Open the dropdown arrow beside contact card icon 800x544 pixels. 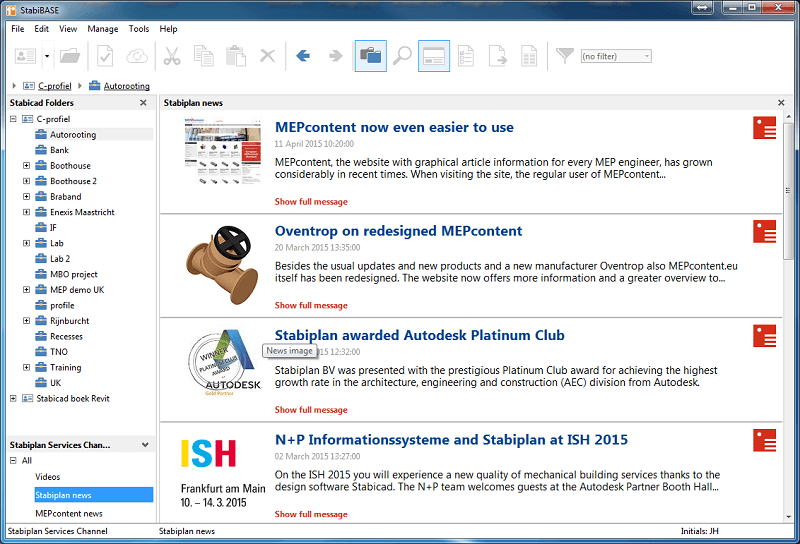(47, 56)
